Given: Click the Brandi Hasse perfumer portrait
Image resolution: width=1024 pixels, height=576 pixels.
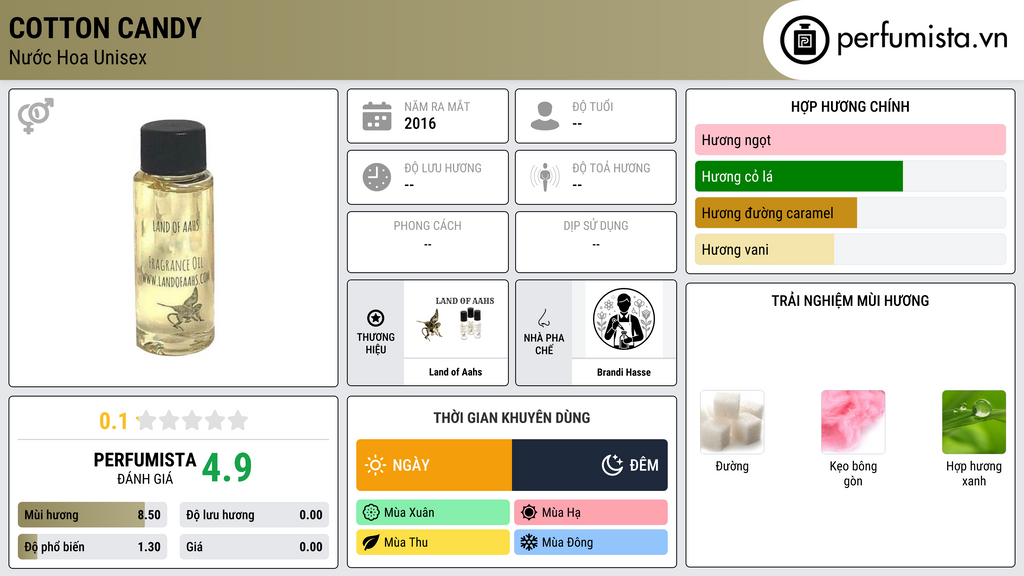Looking at the screenshot, I should click(624, 319).
